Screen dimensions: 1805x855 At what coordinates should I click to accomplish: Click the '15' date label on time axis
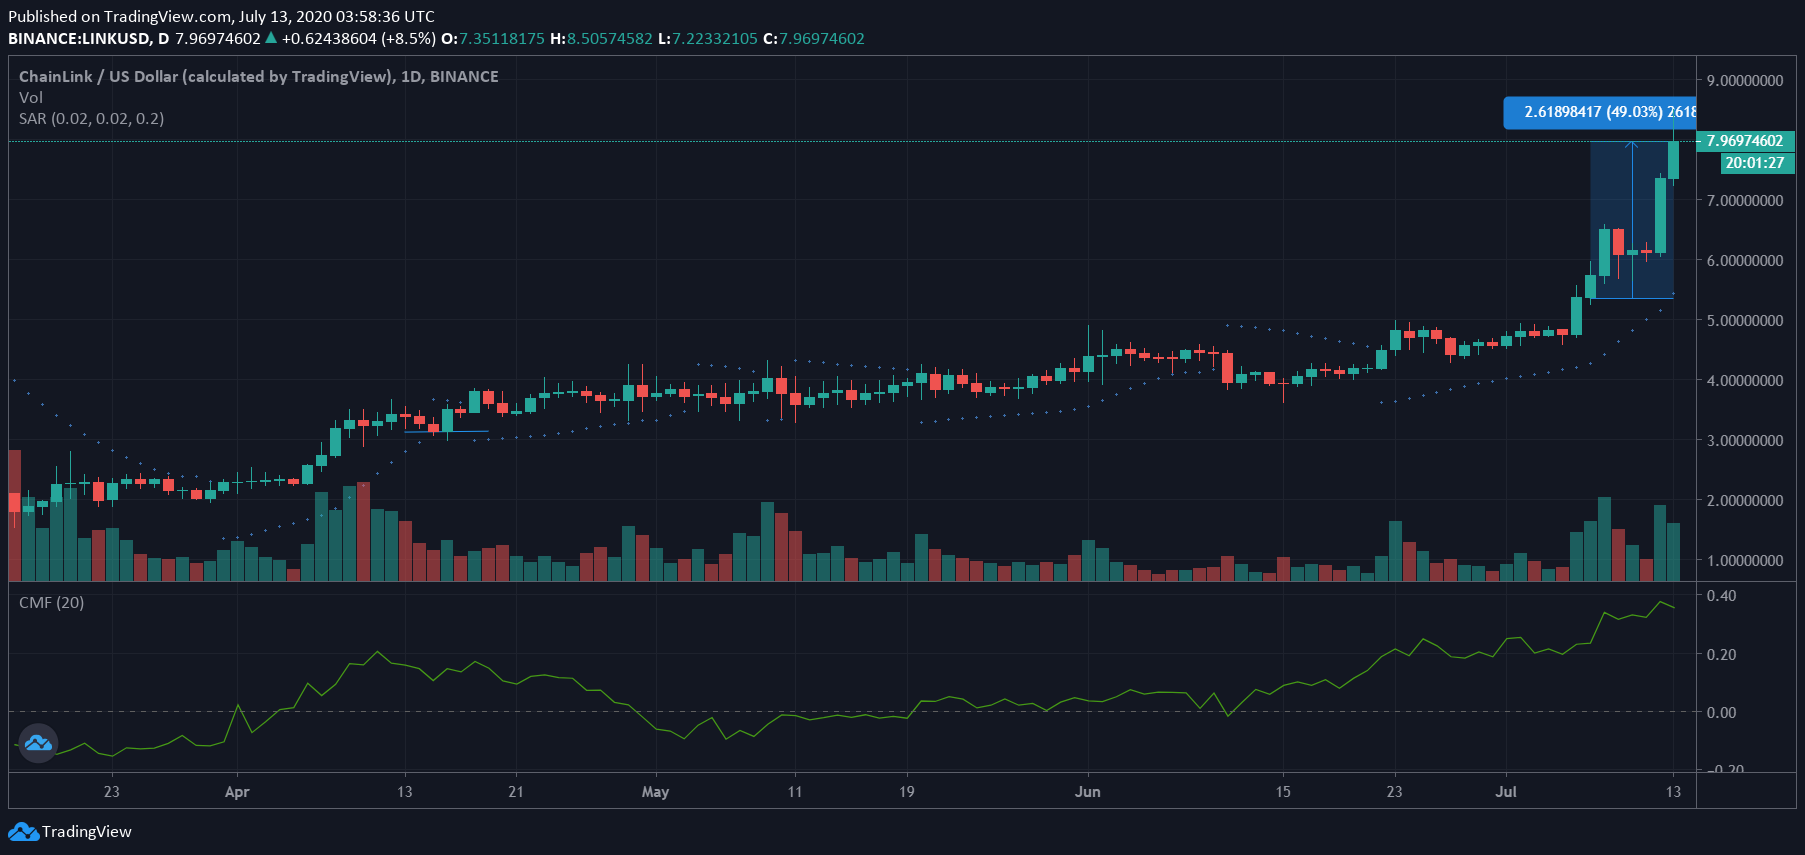(1283, 792)
